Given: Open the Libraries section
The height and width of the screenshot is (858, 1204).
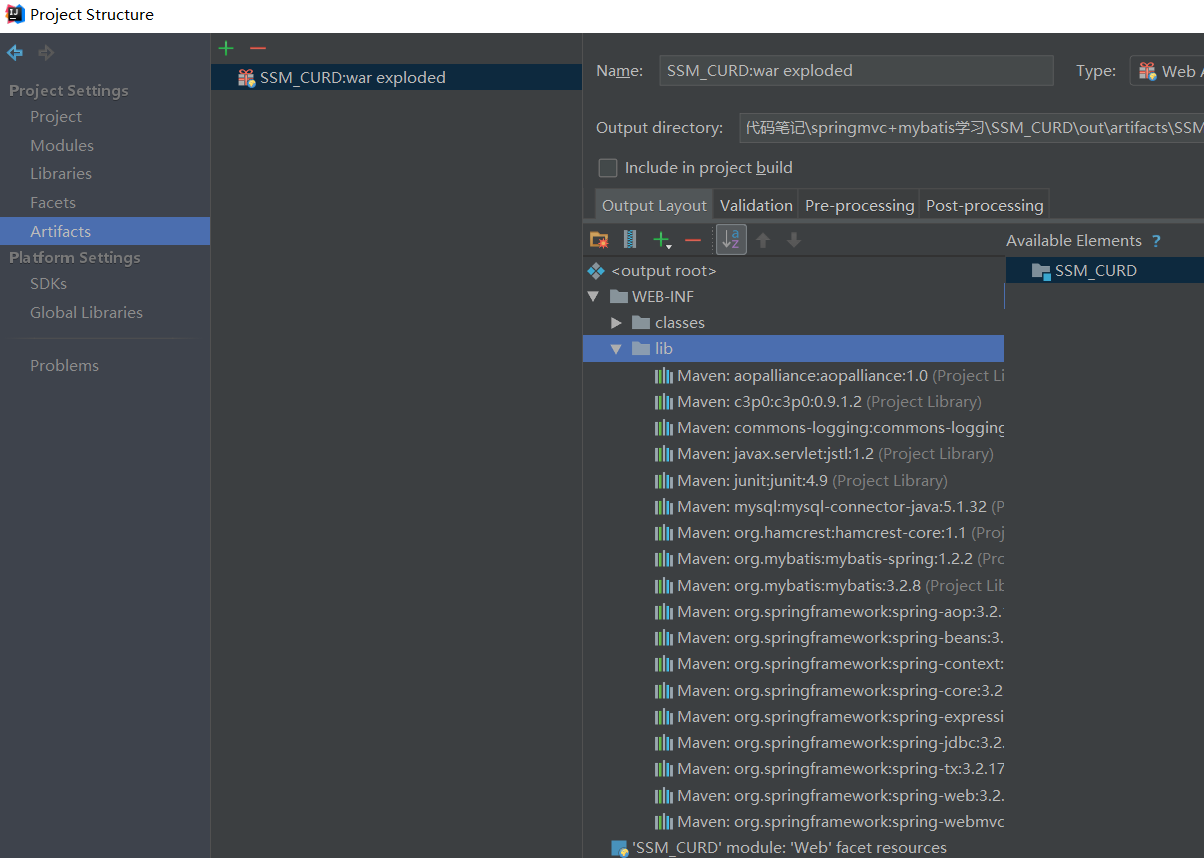Looking at the screenshot, I should [x=61, y=174].
